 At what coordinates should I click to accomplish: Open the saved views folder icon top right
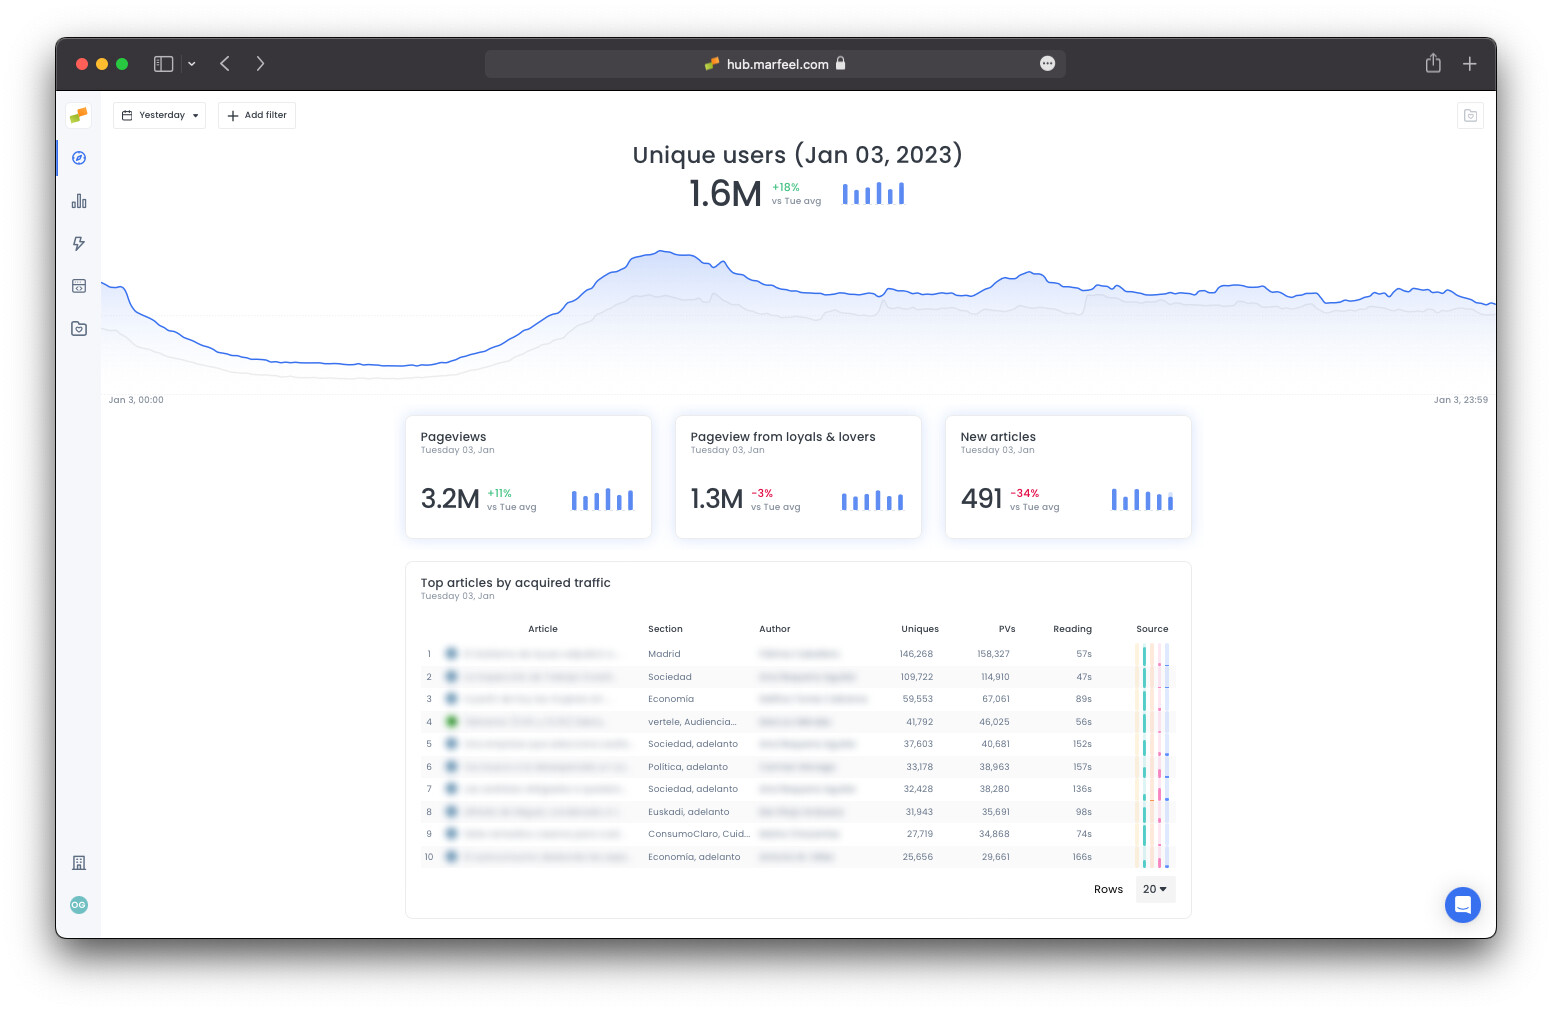click(x=1470, y=115)
